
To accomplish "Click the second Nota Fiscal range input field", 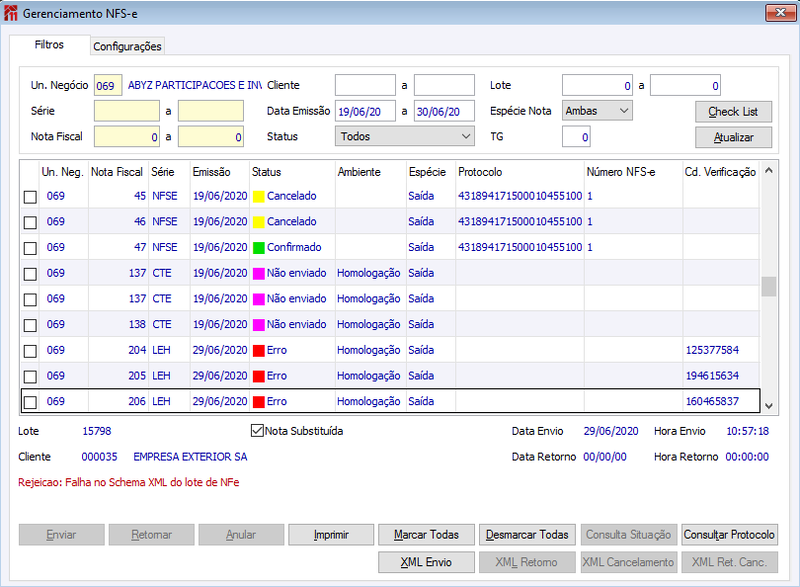I will click(x=211, y=137).
